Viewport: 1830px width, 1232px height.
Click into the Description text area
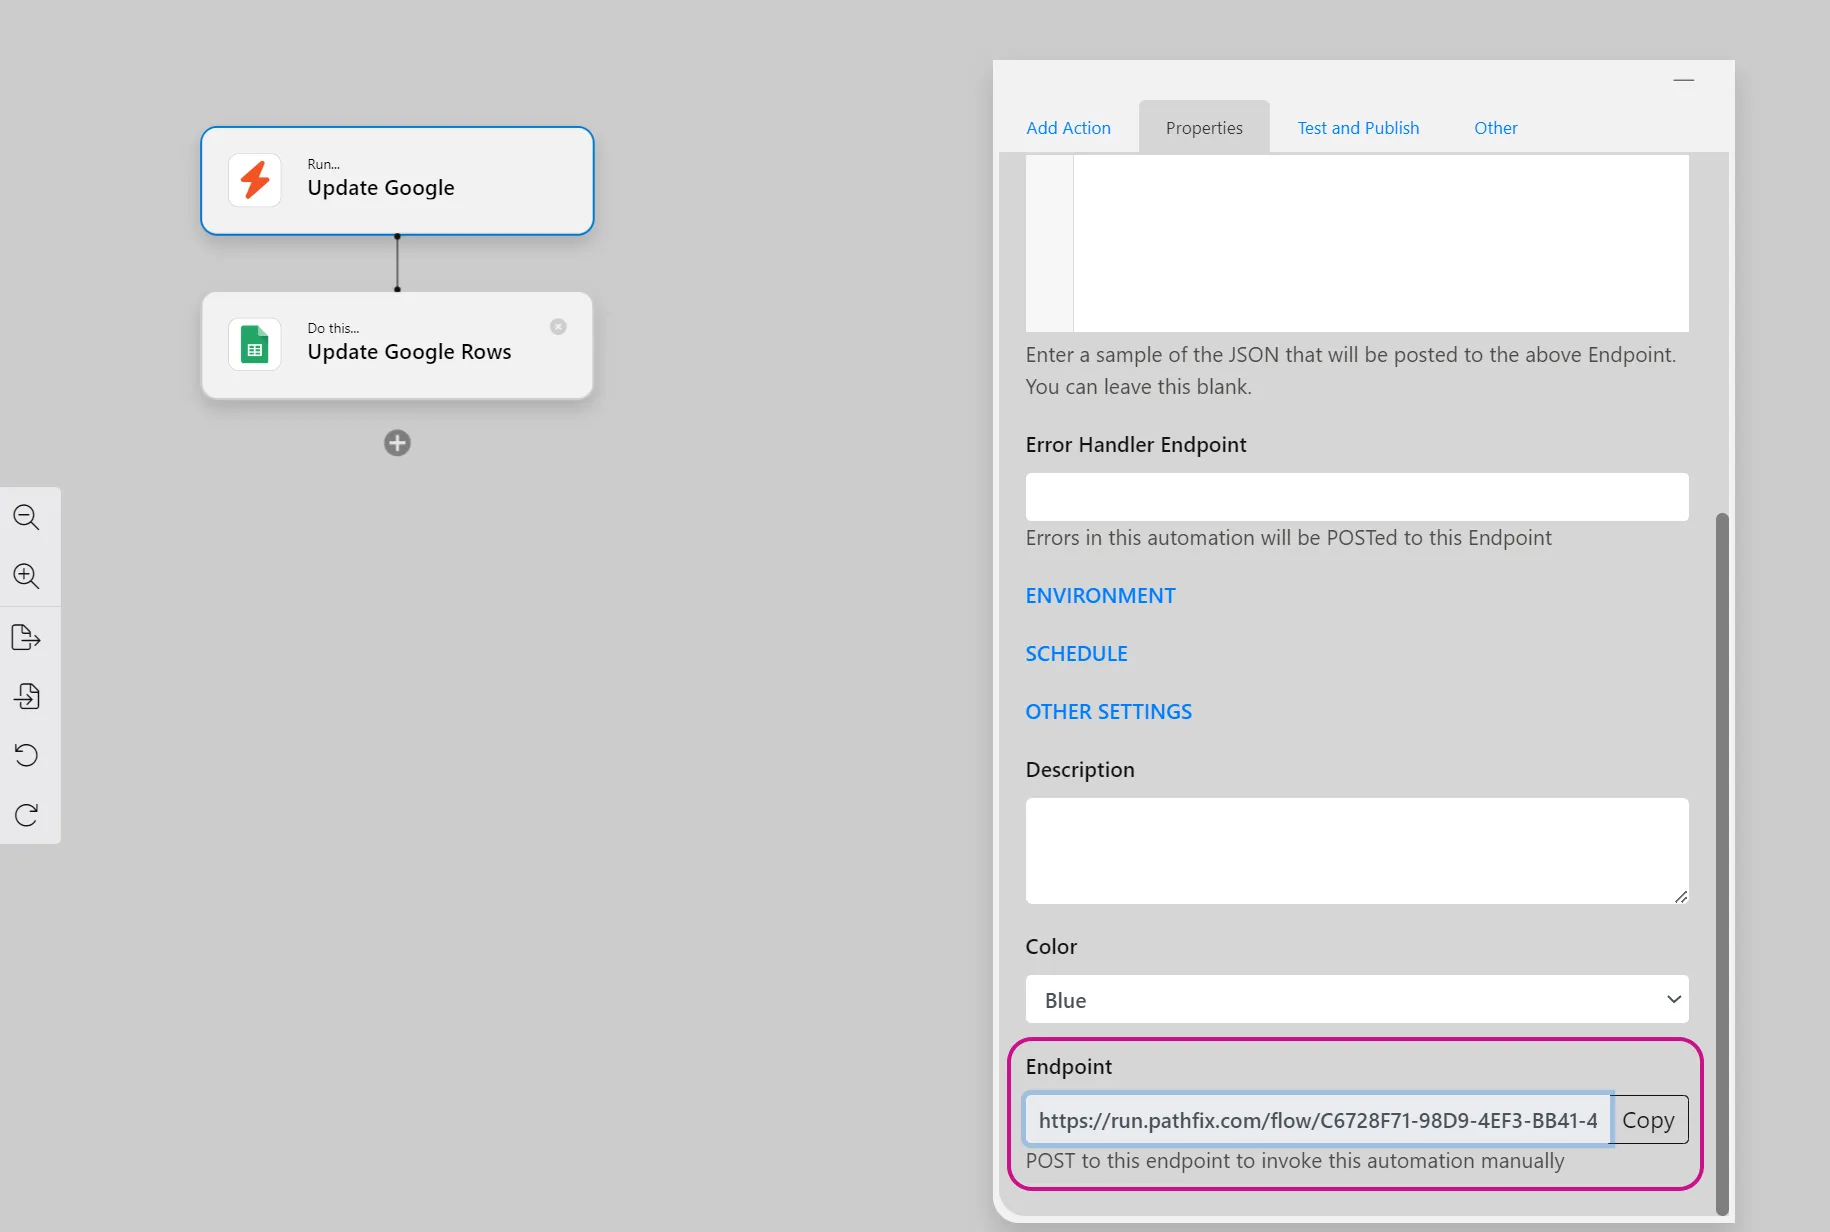[1357, 851]
